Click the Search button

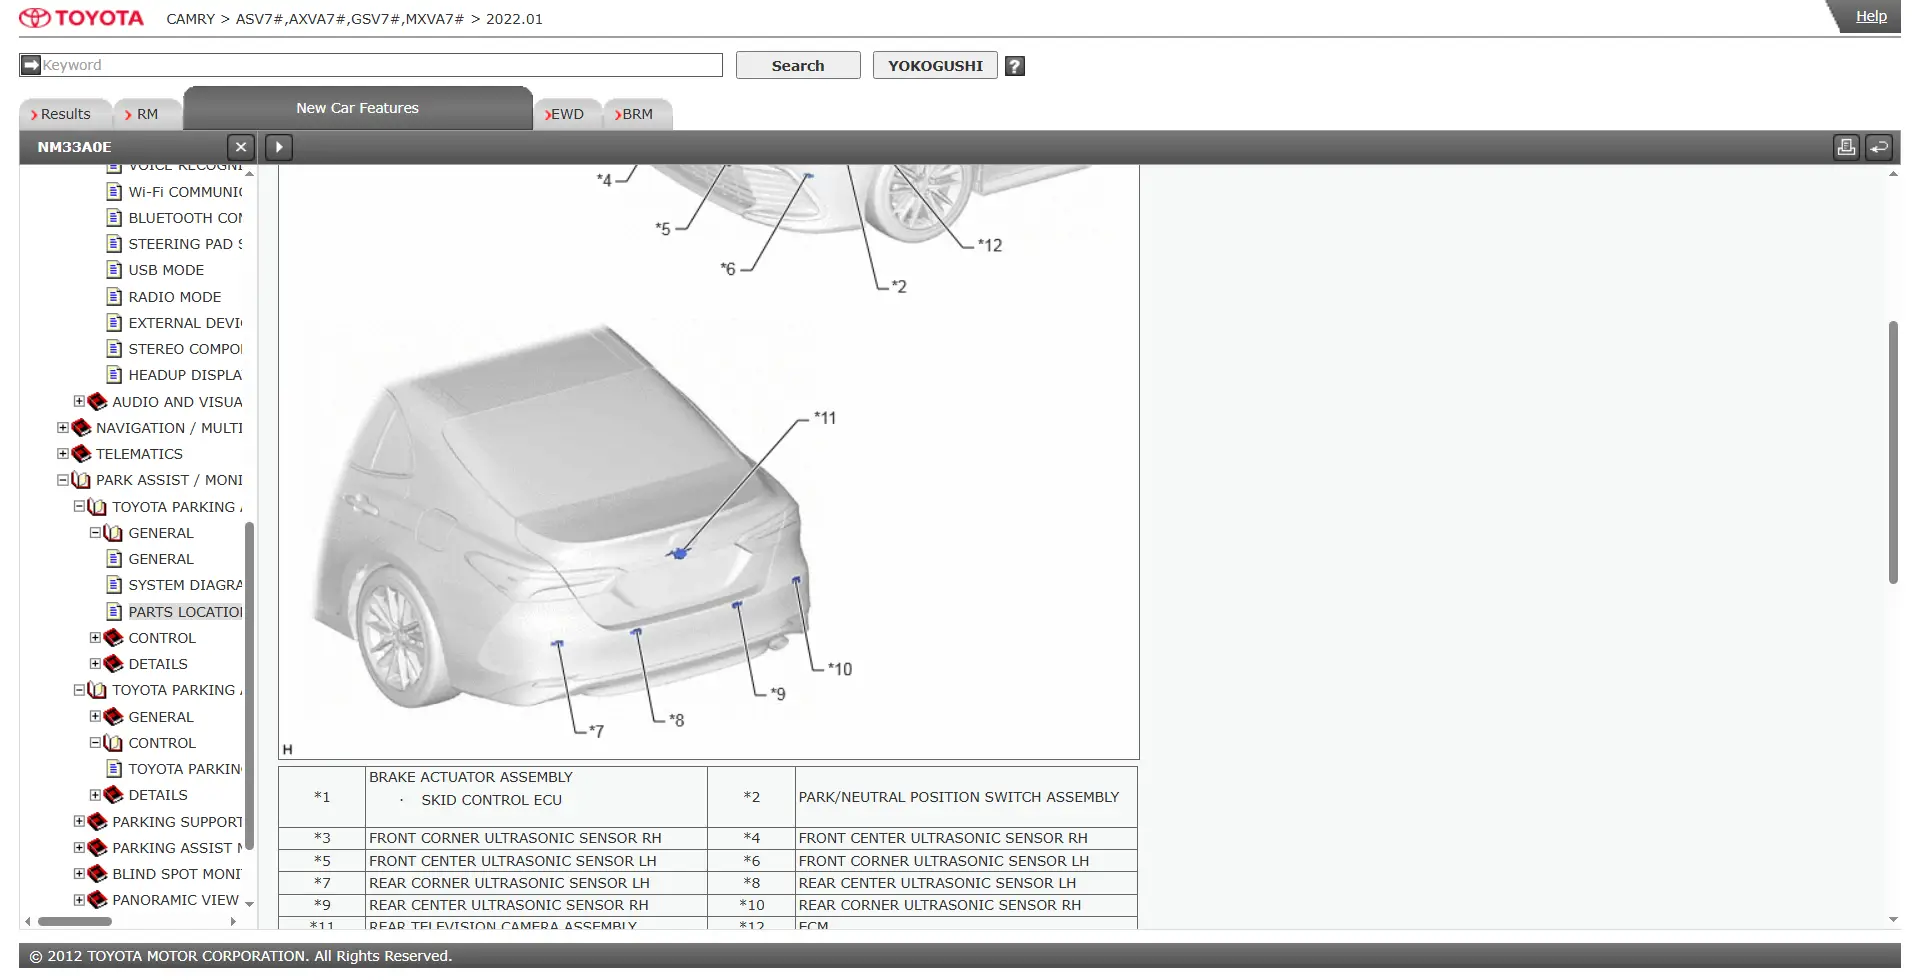(798, 65)
